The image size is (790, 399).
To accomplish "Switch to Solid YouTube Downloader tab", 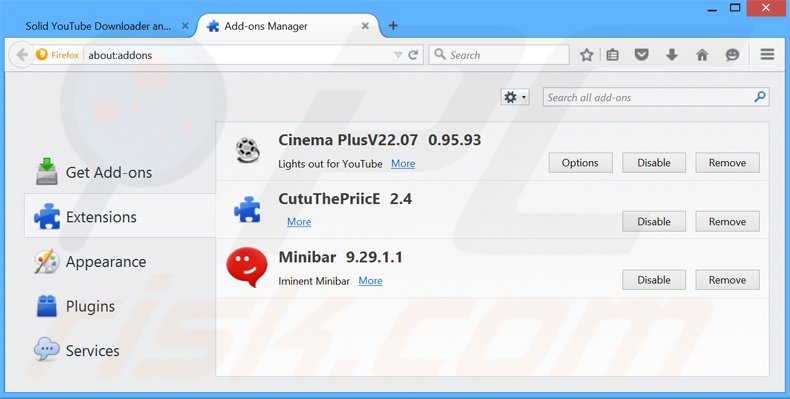I will point(98,26).
